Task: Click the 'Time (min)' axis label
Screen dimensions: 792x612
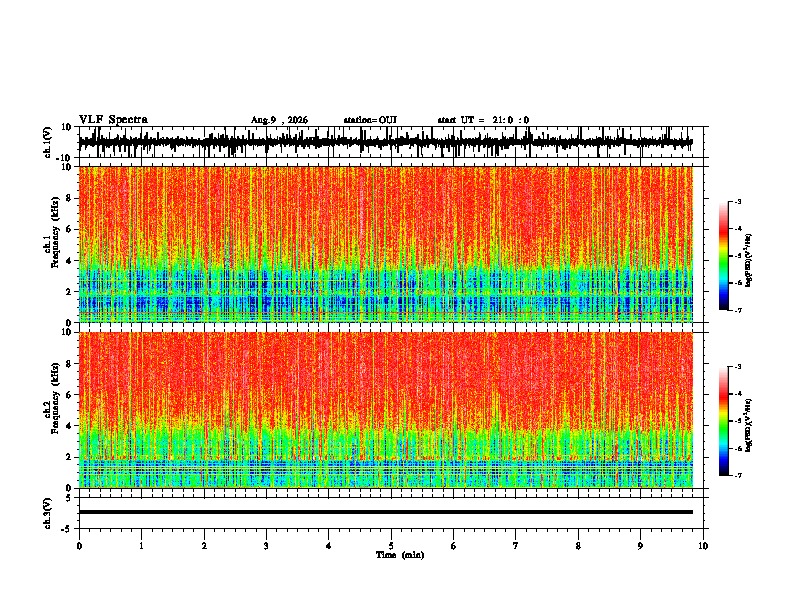Action: 400,555
